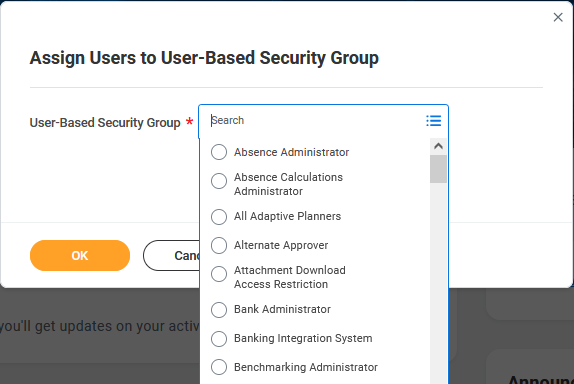This screenshot has height=384, width=574.
Task: Close the Assign Users dialog with X
Action: tap(558, 17)
